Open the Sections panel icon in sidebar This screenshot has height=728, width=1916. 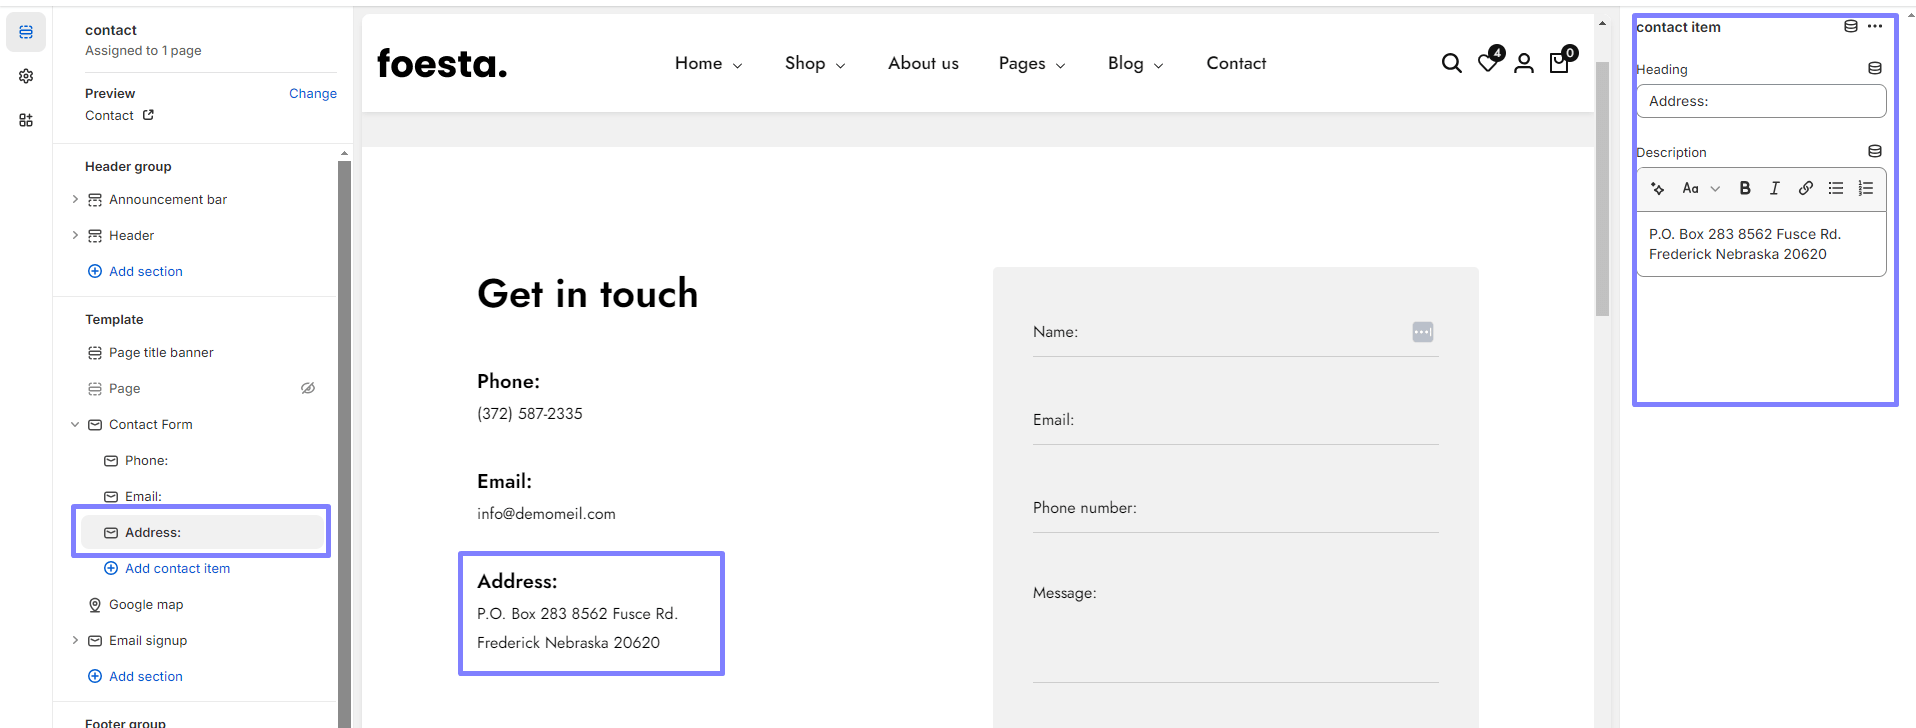pyautogui.click(x=26, y=32)
